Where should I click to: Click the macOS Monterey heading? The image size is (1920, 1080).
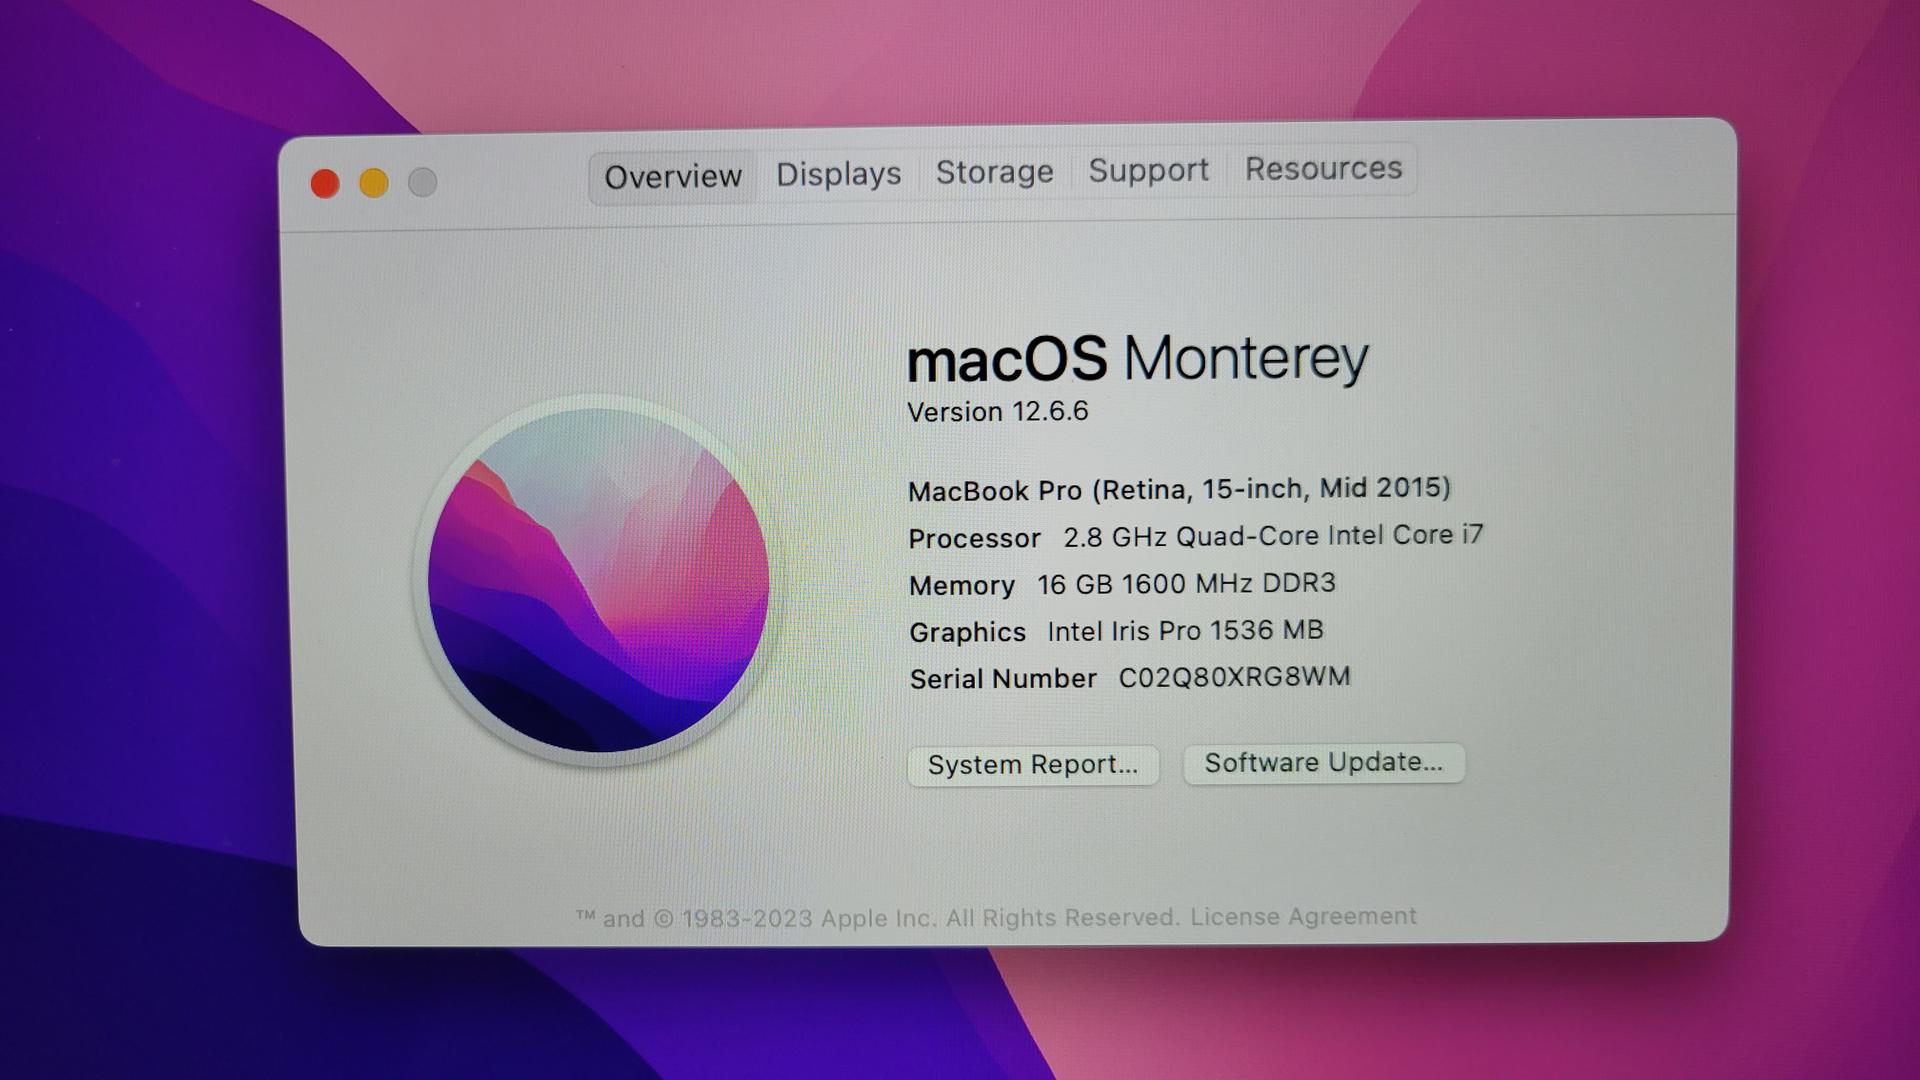(1137, 359)
